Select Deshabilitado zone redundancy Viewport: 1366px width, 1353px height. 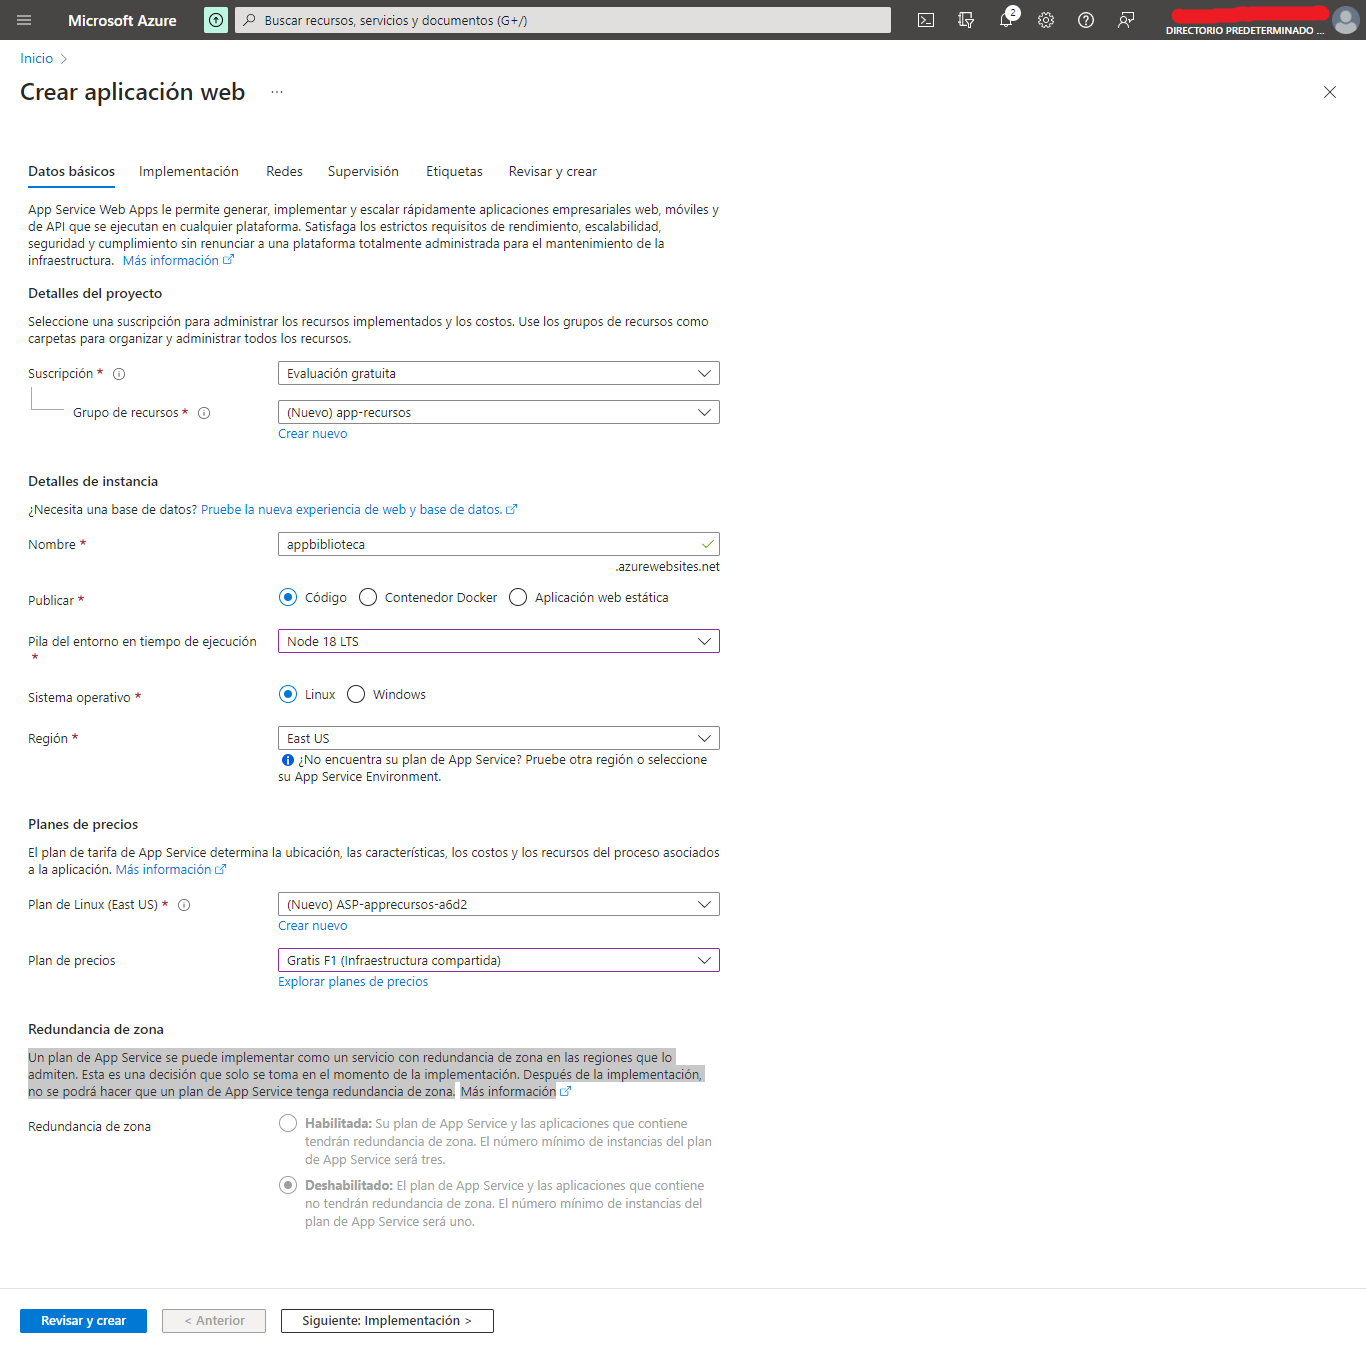pyautogui.click(x=288, y=1185)
